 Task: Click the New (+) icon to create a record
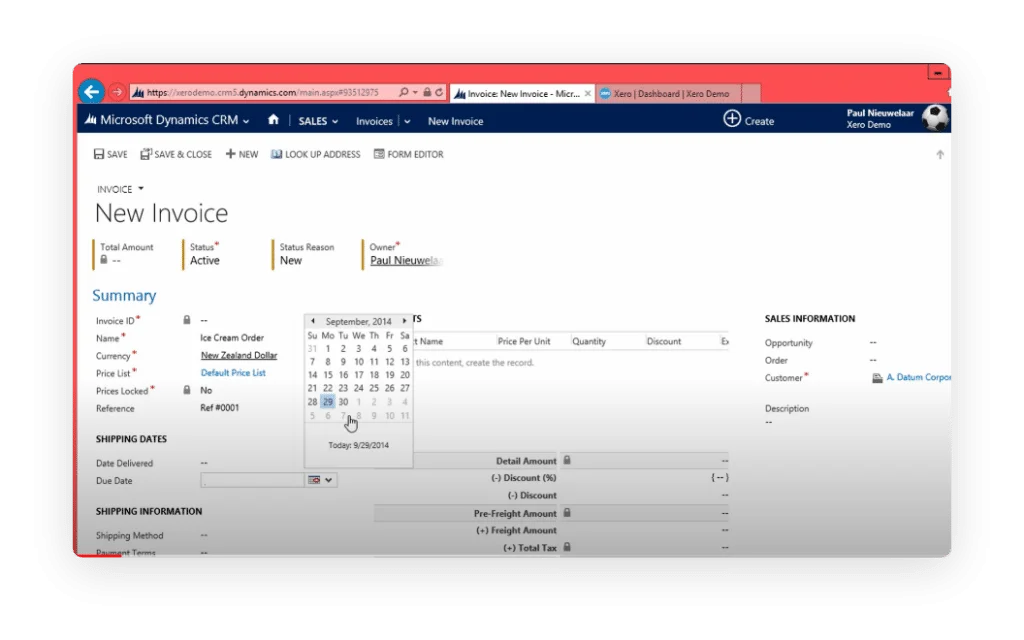click(x=228, y=154)
